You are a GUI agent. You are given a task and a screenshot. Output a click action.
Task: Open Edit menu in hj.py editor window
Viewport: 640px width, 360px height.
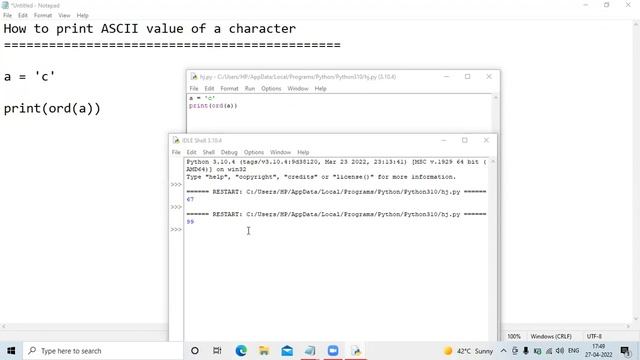[x=209, y=89]
